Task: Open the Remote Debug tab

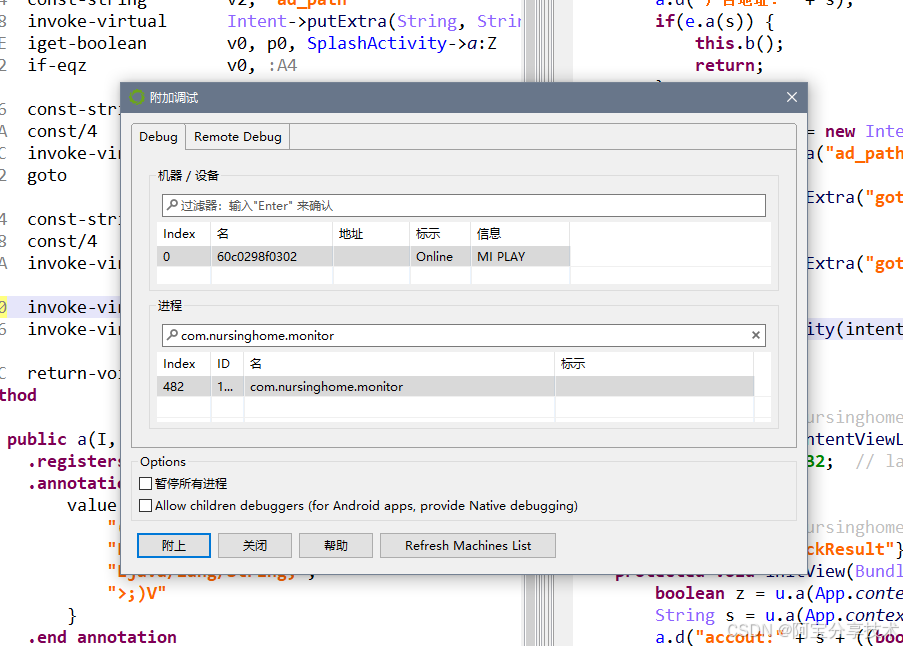Action: pyautogui.click(x=237, y=137)
